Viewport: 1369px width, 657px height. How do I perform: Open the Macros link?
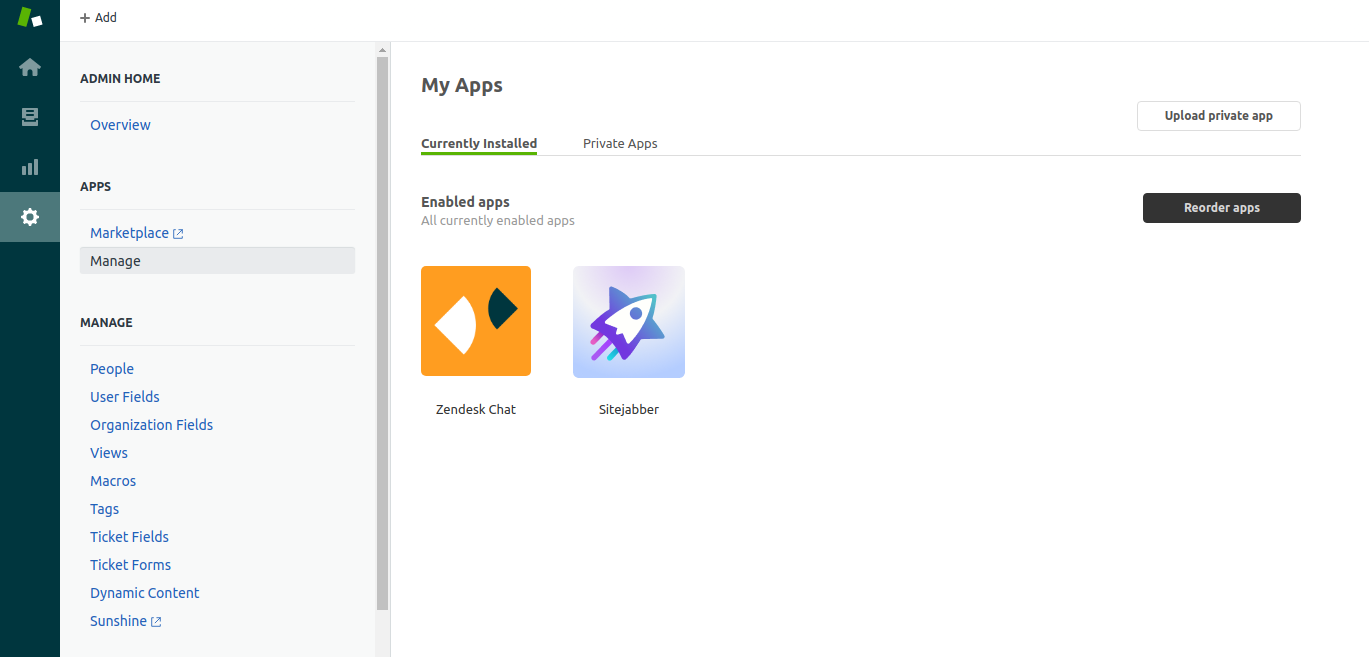[x=113, y=481]
